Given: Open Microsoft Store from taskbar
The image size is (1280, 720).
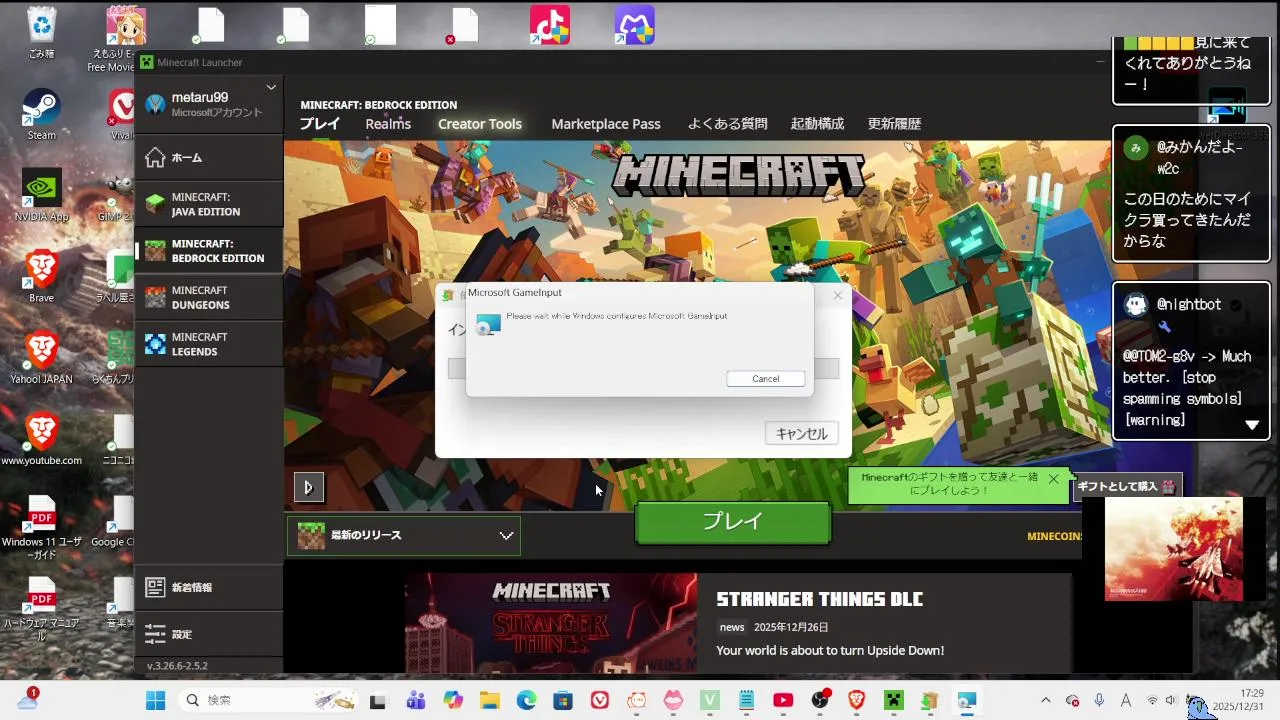Looking at the screenshot, I should (x=563, y=701).
